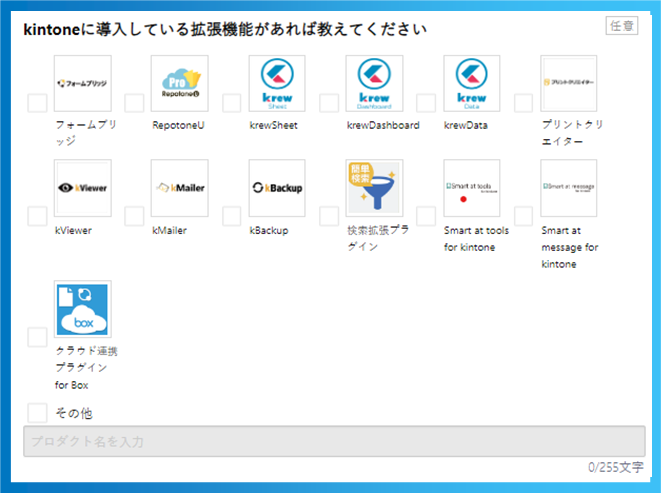Check the kMailer checkbox
The width and height of the screenshot is (661, 493).
[134, 216]
